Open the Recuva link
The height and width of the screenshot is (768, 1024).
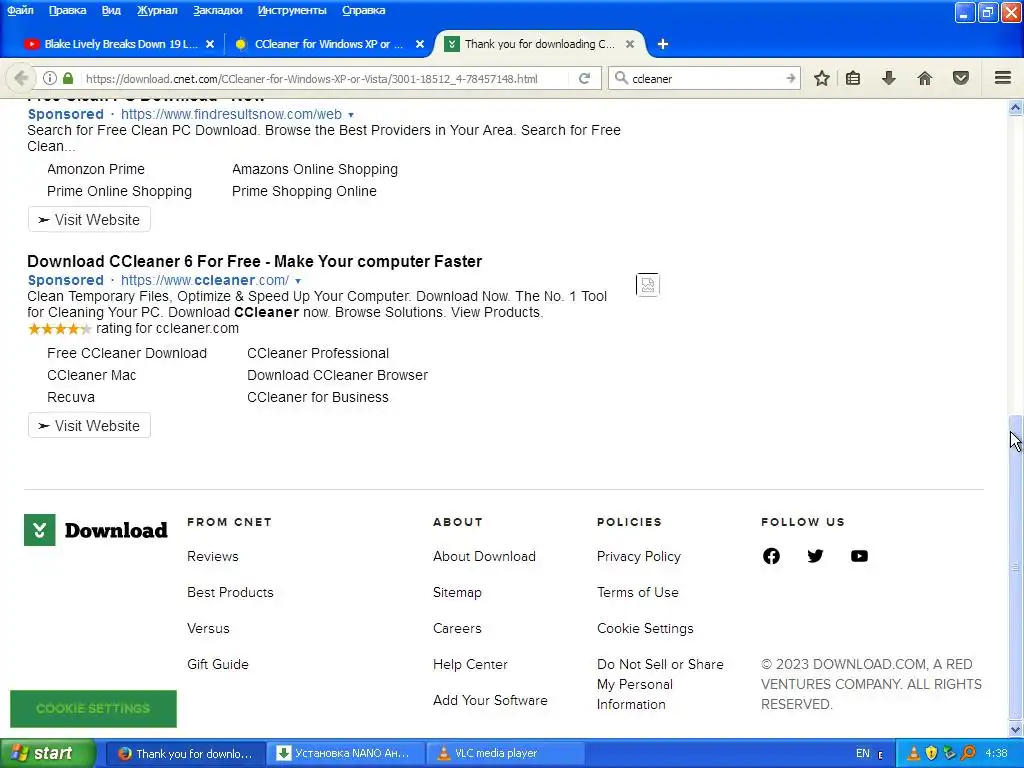[71, 397]
